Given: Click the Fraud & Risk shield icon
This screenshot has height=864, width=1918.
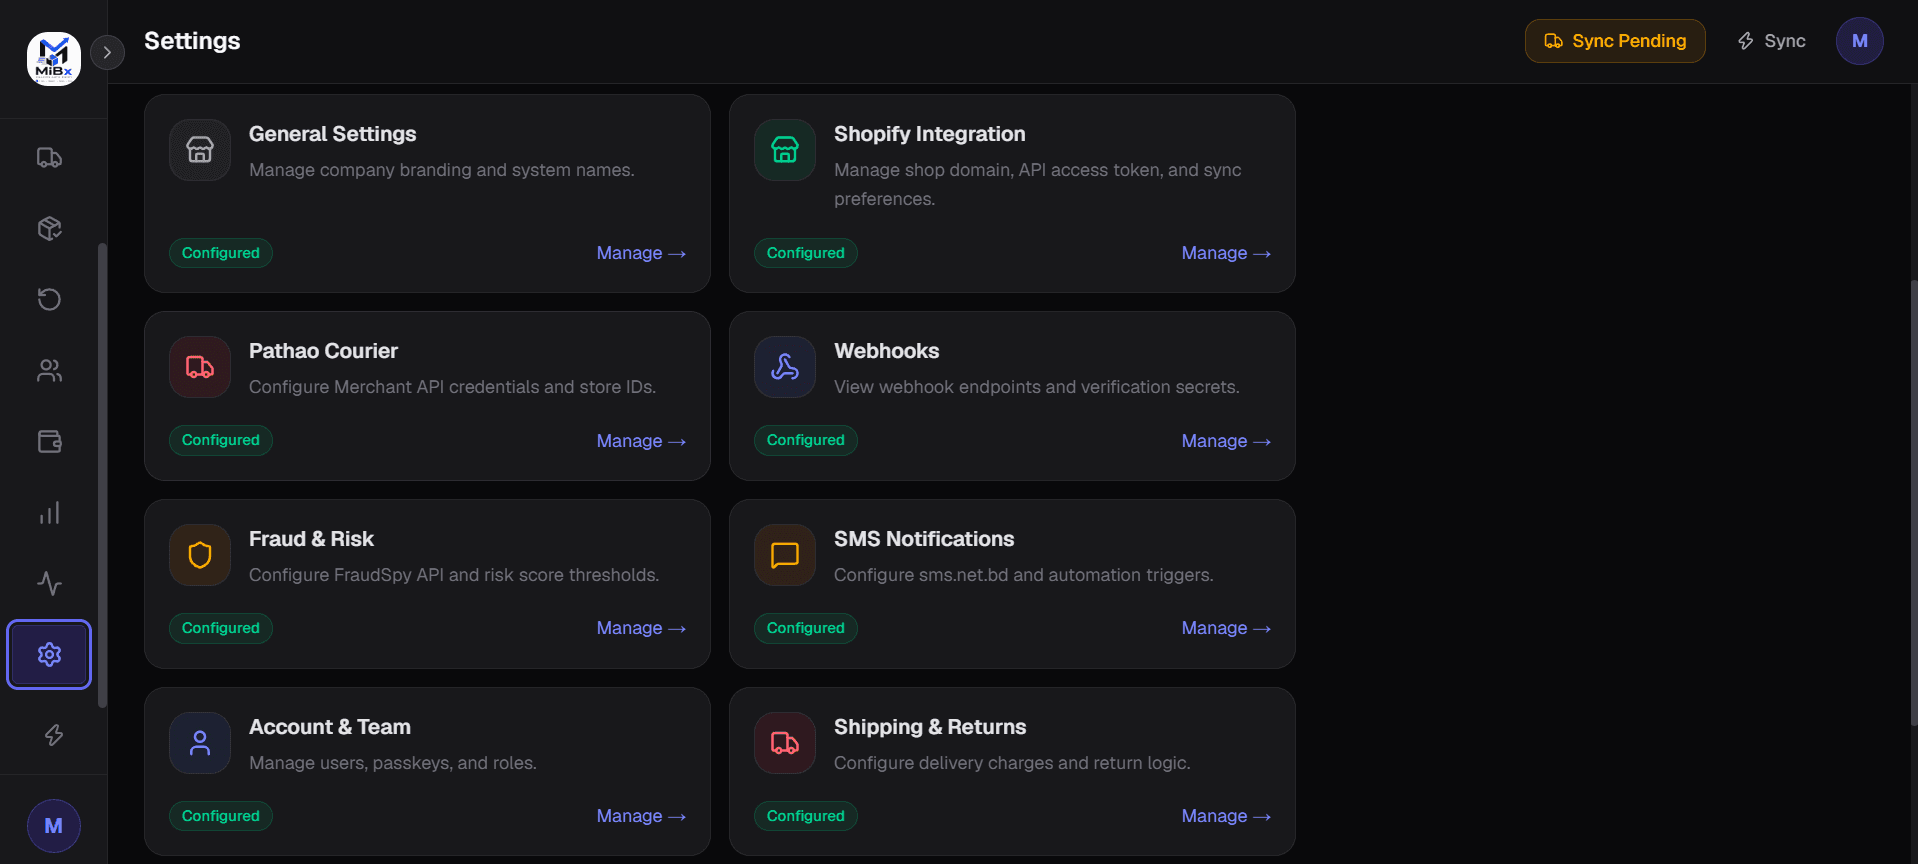Looking at the screenshot, I should click(x=200, y=555).
